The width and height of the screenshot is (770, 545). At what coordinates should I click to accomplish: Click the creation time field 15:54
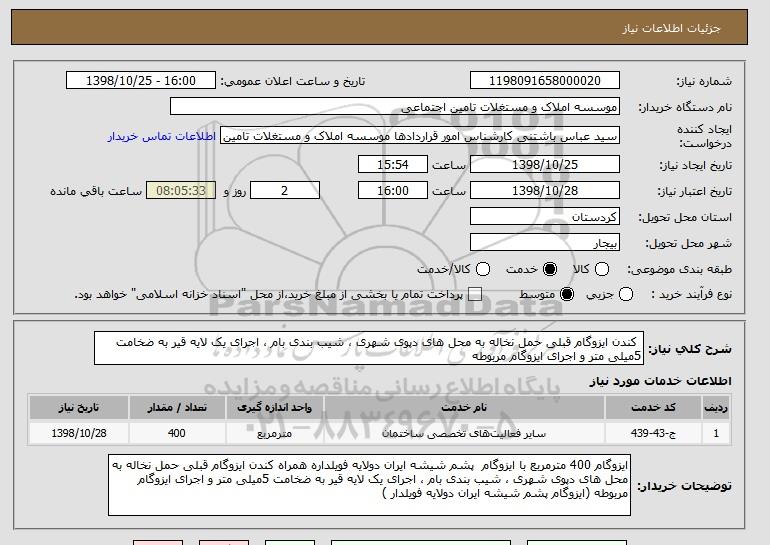(393, 164)
